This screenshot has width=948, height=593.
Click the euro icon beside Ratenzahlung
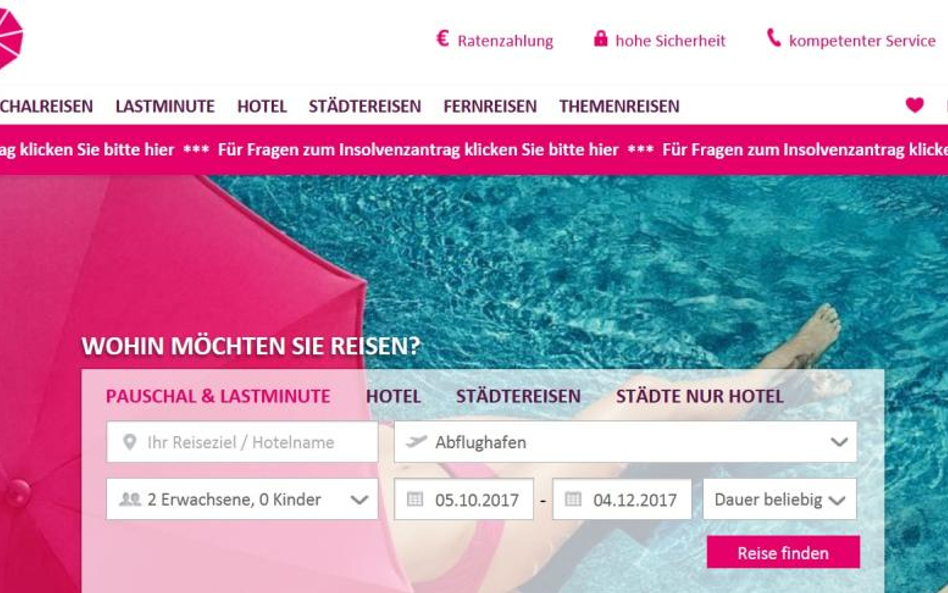443,39
